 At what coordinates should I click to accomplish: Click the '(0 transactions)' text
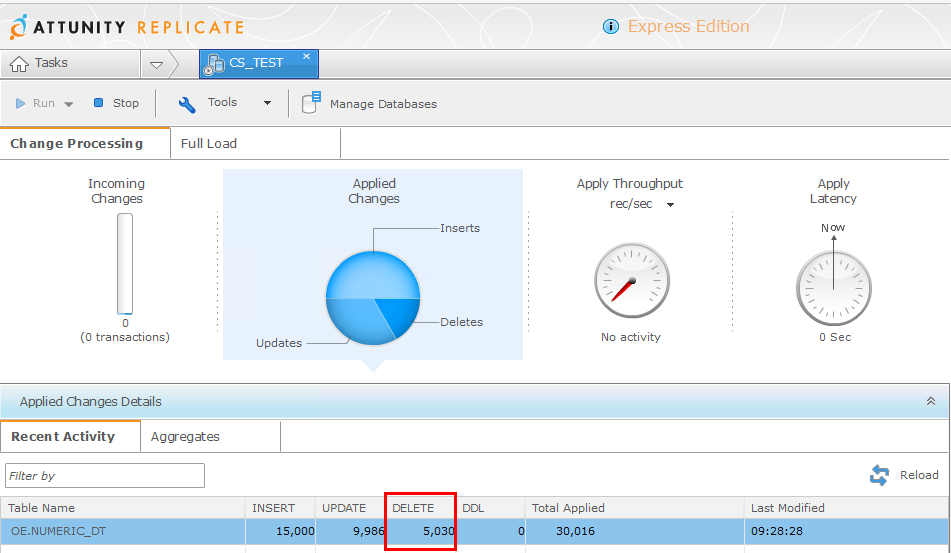click(x=125, y=337)
